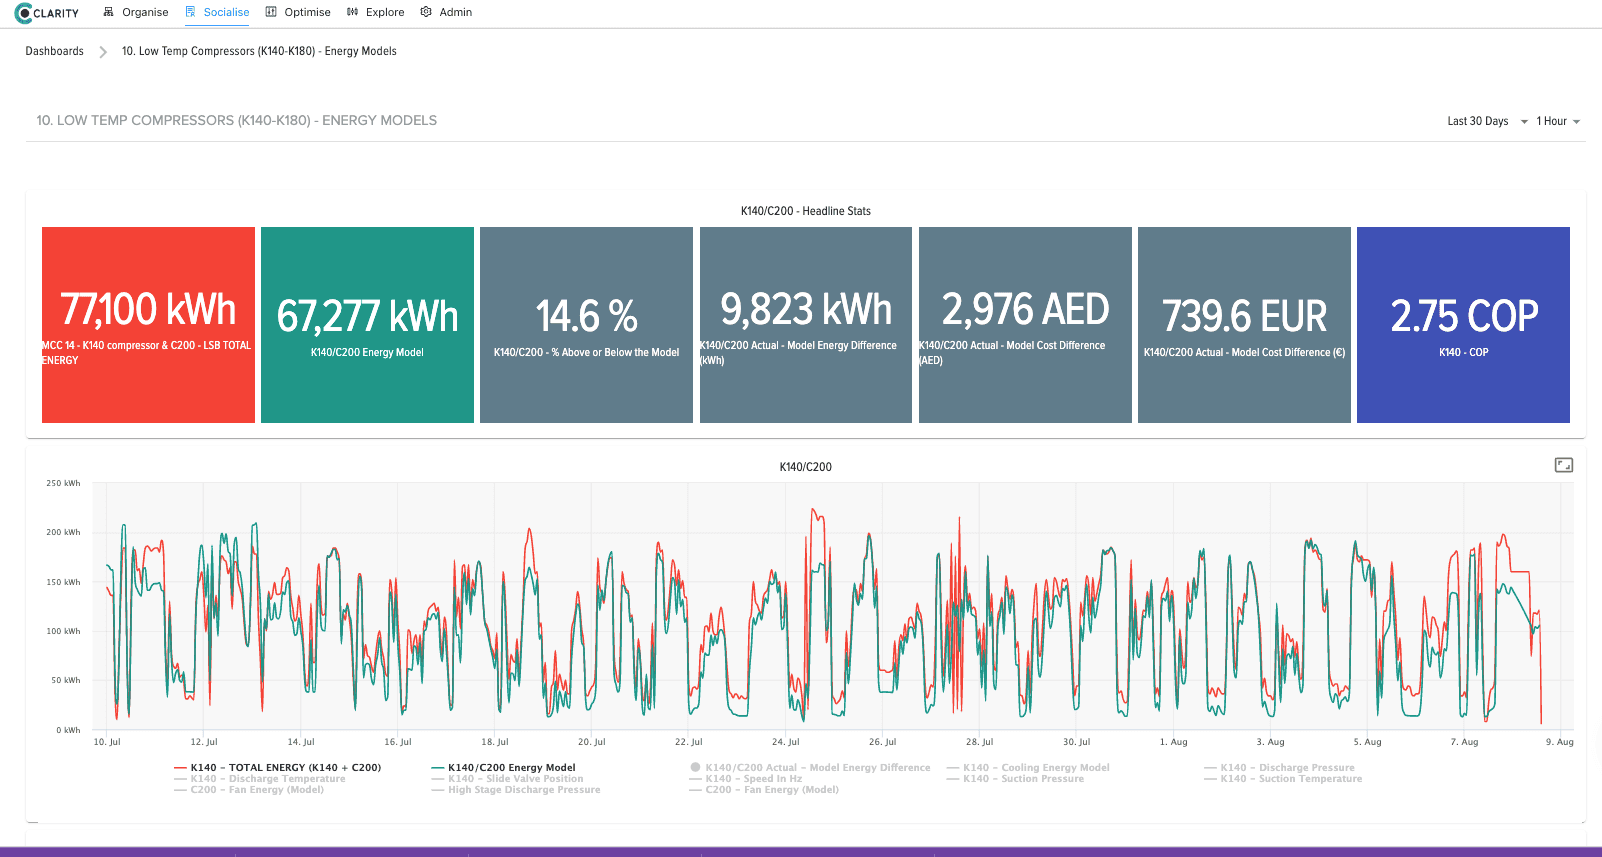The height and width of the screenshot is (857, 1602).
Task: Open the Last 30 Days date range dropdown
Action: 1487,121
